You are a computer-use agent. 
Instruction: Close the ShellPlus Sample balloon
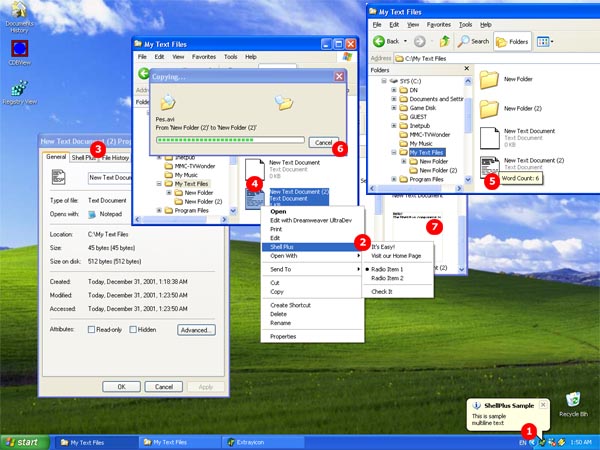(543, 404)
